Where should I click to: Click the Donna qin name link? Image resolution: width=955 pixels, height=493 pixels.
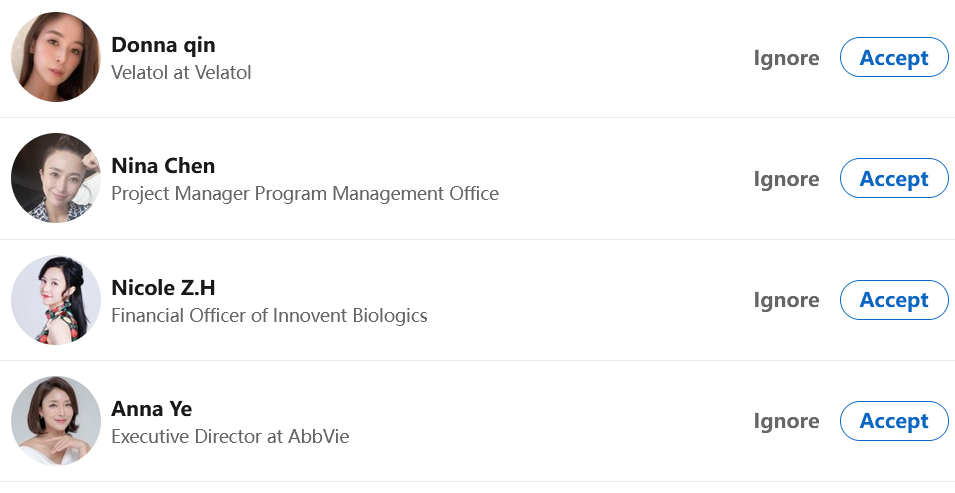[x=163, y=45]
